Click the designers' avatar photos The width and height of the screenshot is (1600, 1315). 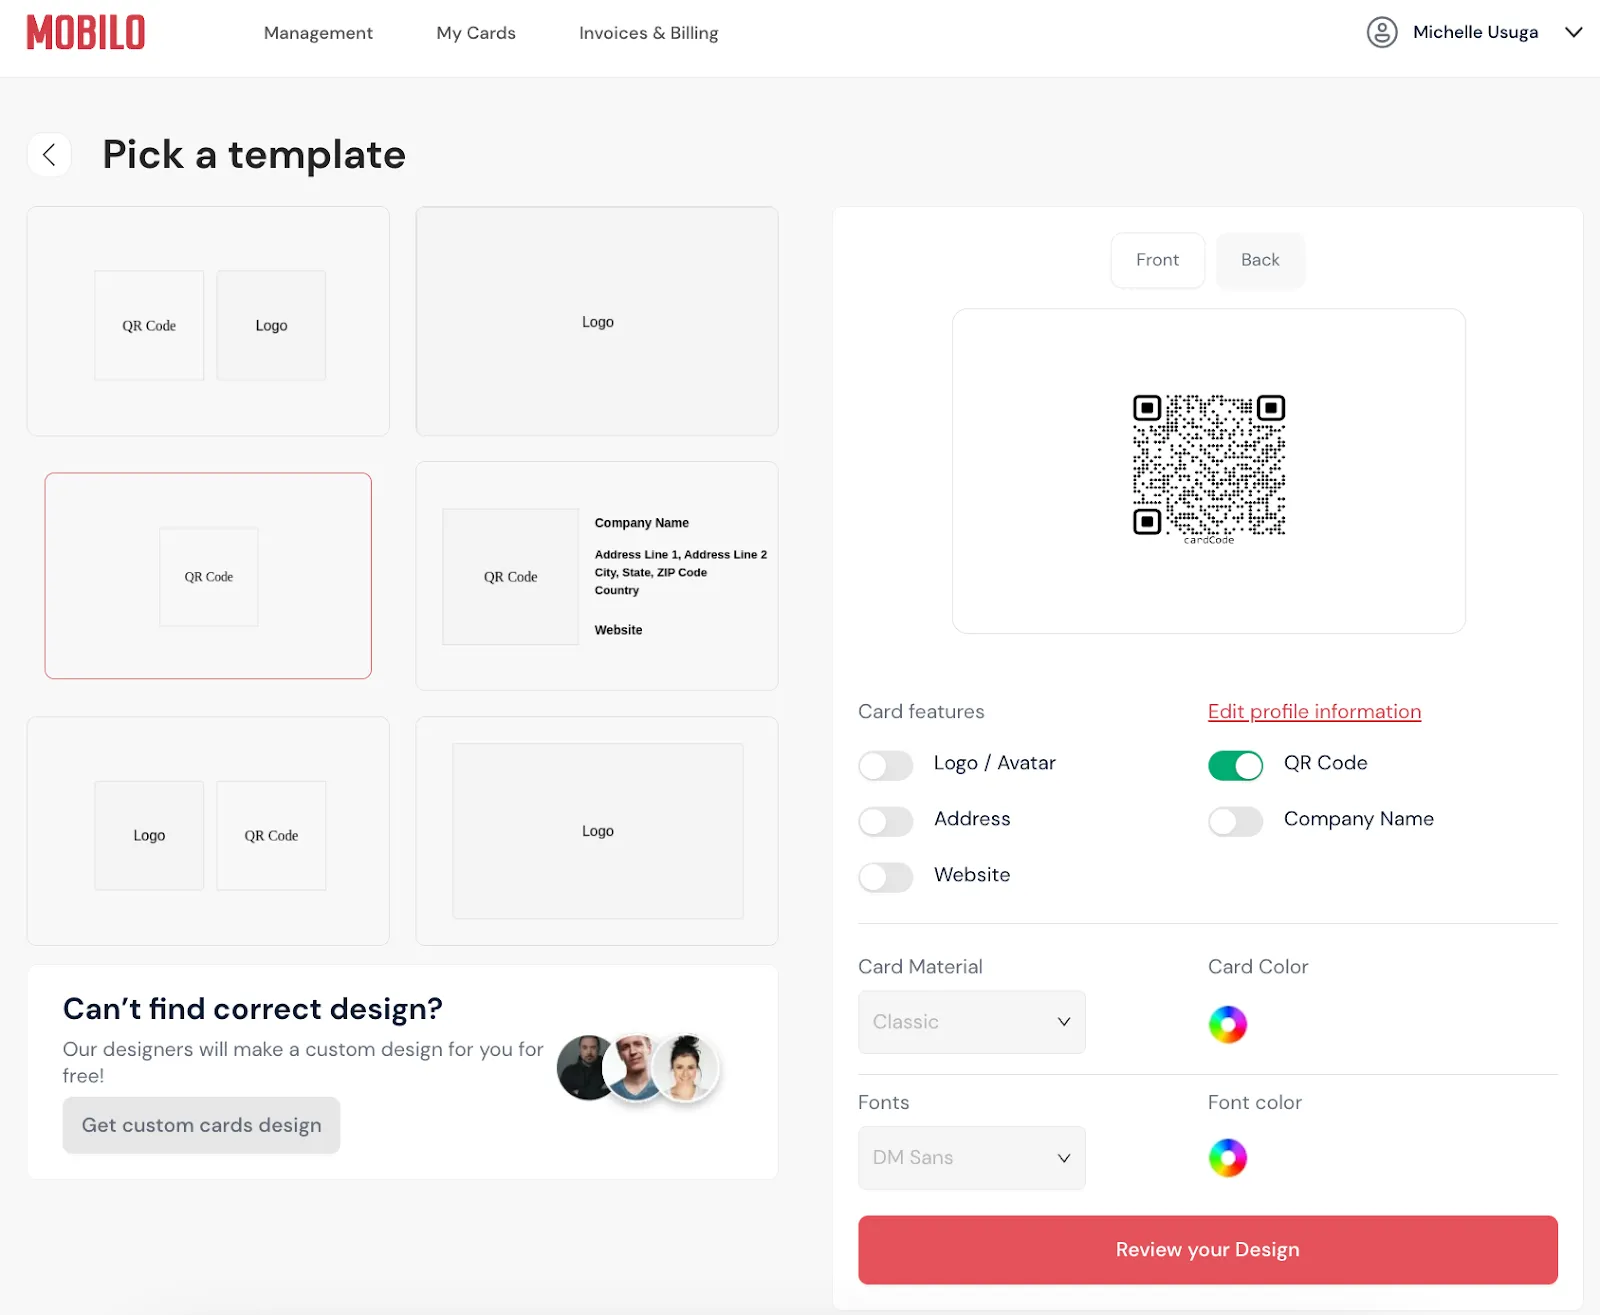tap(638, 1068)
